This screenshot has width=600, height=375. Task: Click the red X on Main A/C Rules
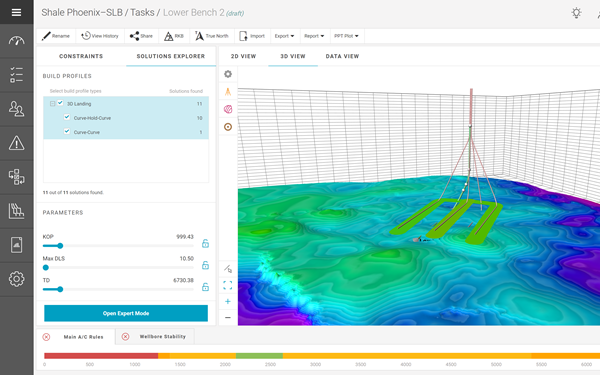coord(46,337)
